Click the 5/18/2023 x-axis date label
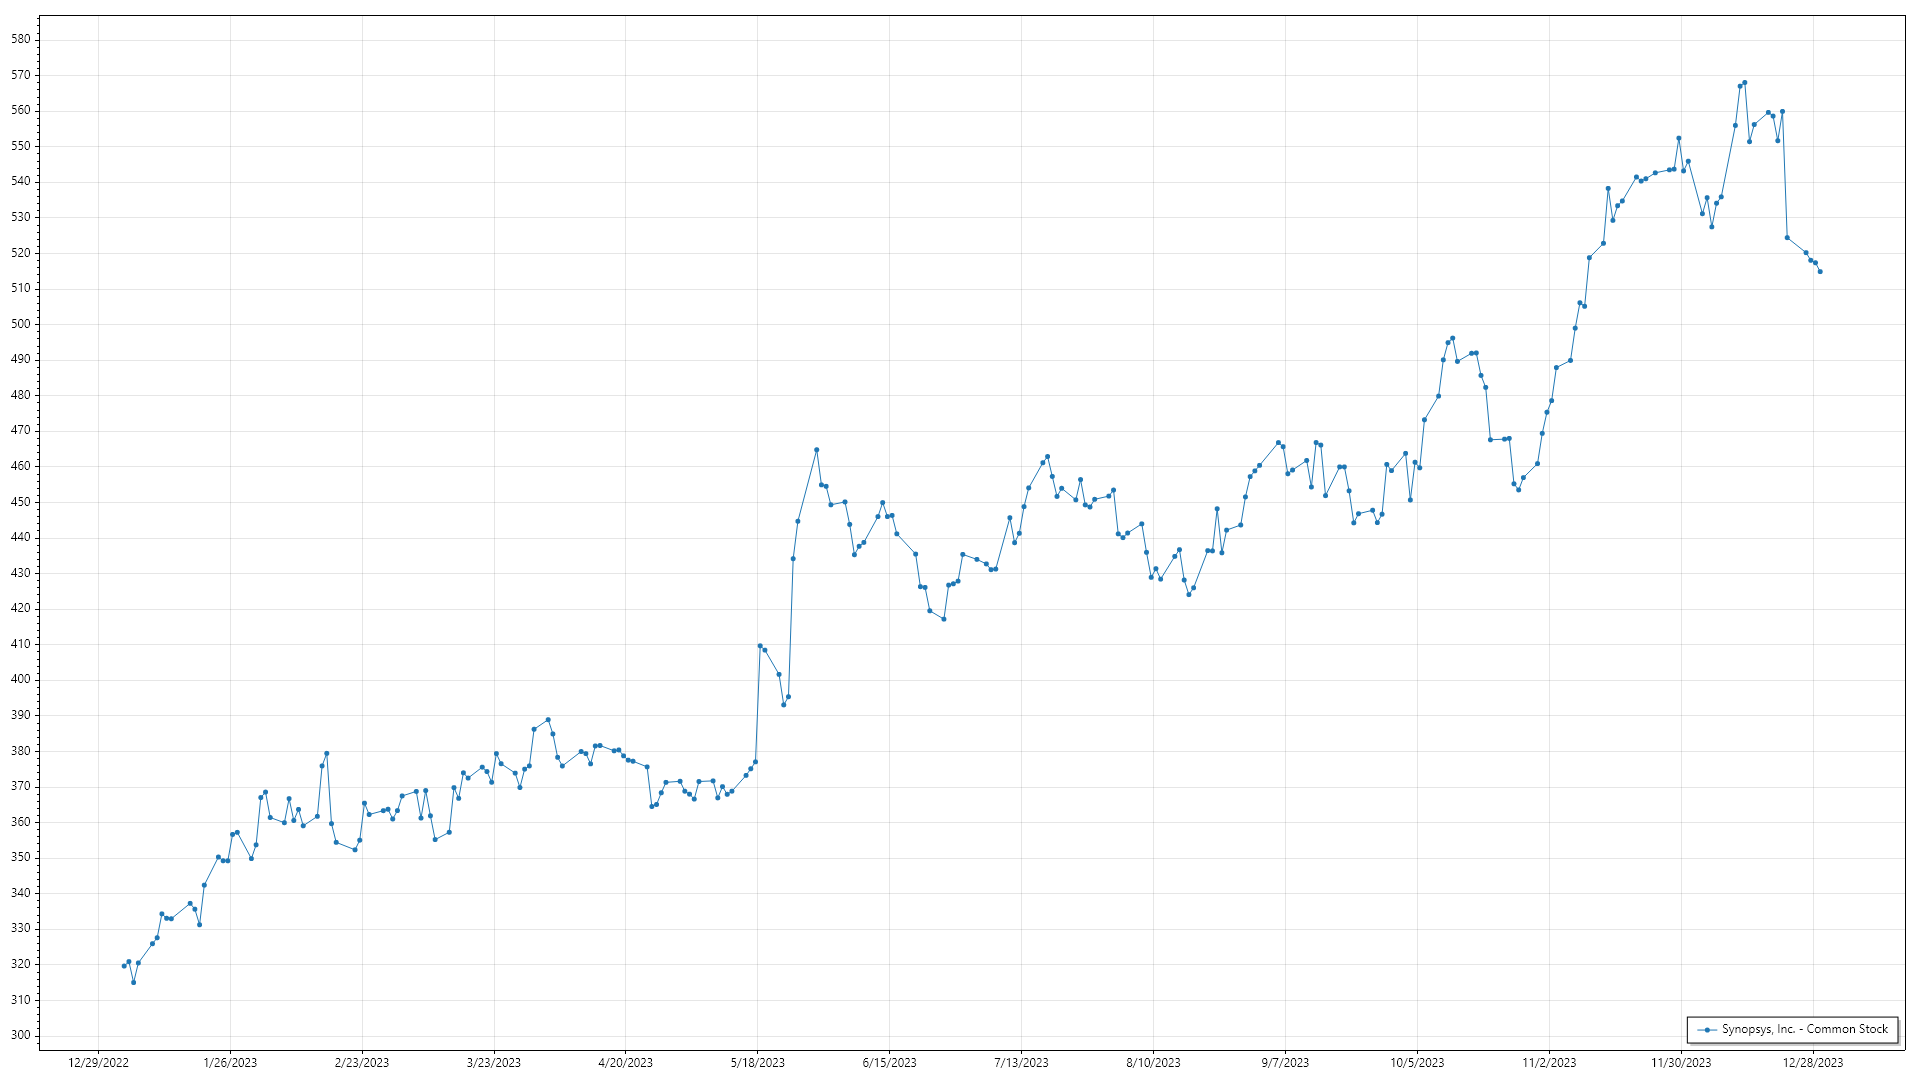1920x1080 pixels. 757,1063
